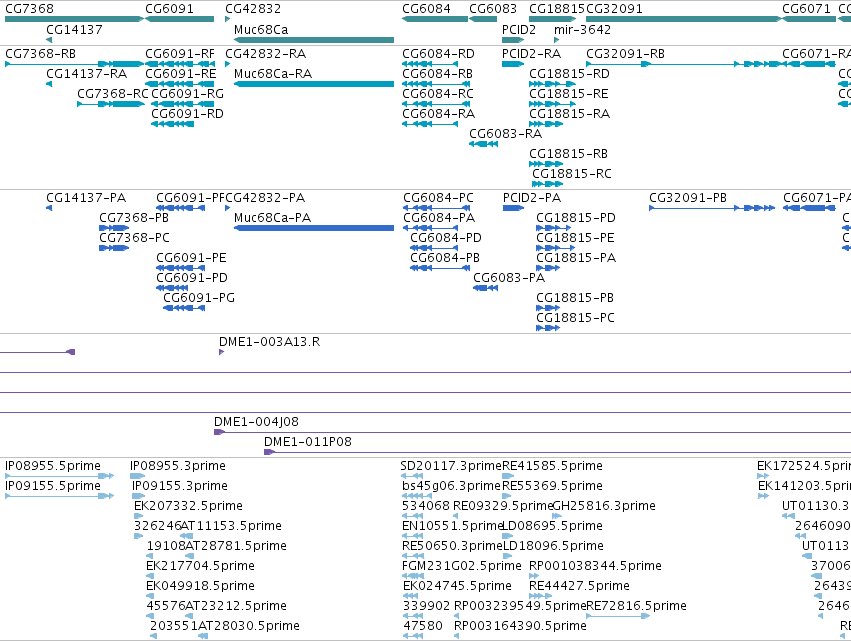
Task: Select the CG6083-PA protein label
Action: pyautogui.click(x=509, y=278)
